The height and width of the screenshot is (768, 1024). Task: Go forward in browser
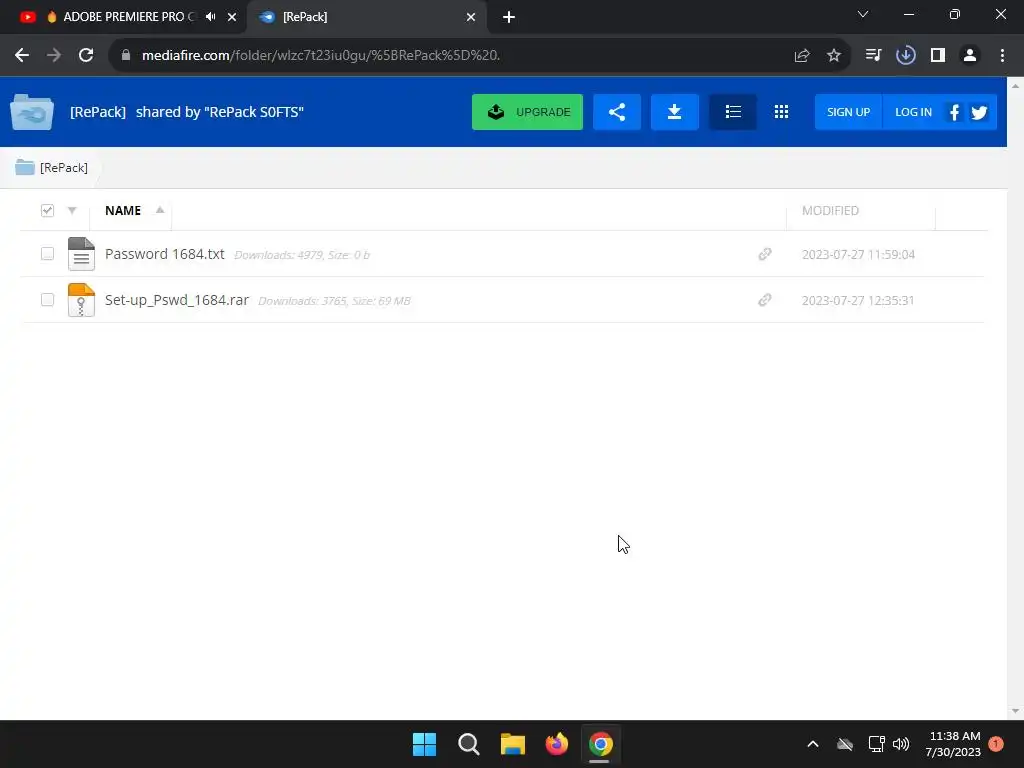pyautogui.click(x=54, y=56)
